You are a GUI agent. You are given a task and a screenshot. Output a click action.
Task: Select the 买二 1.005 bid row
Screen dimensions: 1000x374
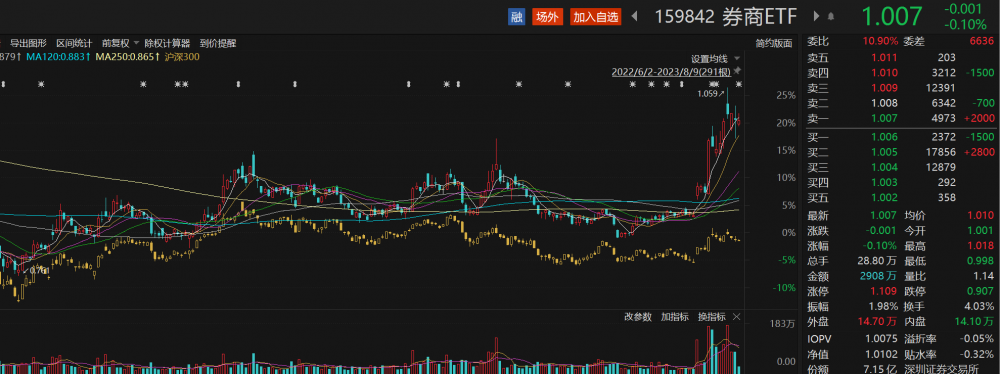[901, 152]
